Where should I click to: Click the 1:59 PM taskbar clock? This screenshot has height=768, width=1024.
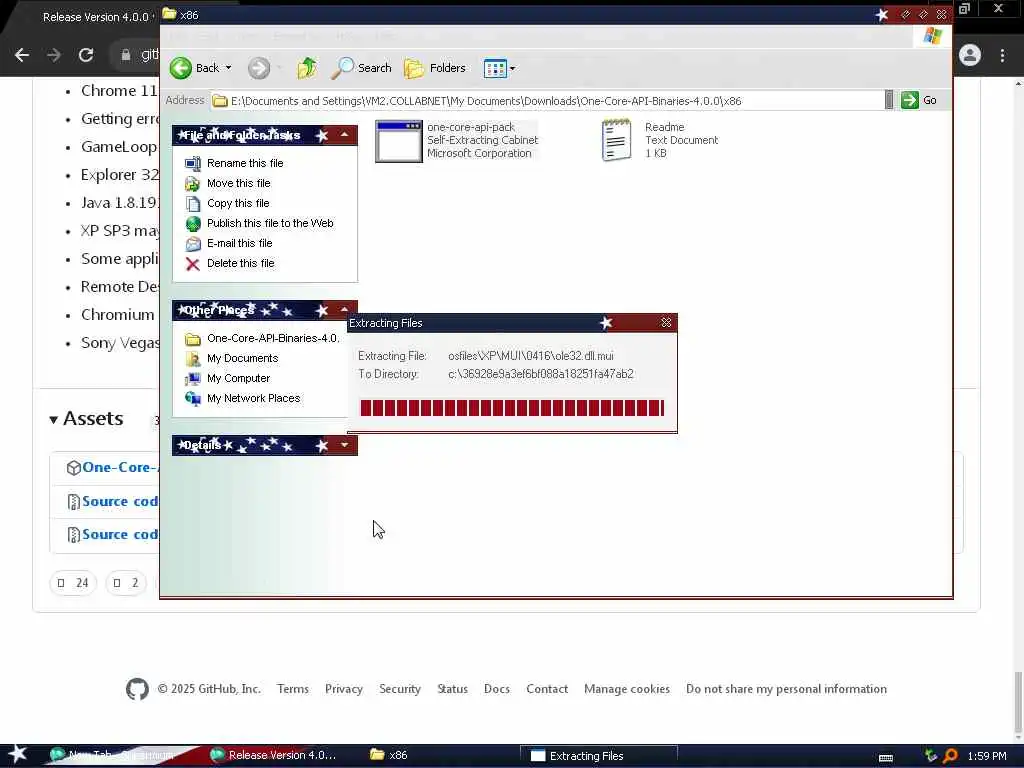click(x=987, y=756)
